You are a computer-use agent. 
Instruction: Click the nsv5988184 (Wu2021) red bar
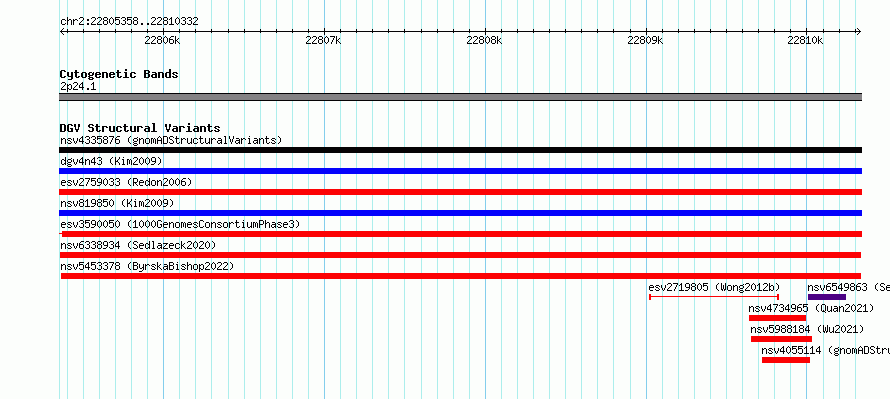(781, 339)
